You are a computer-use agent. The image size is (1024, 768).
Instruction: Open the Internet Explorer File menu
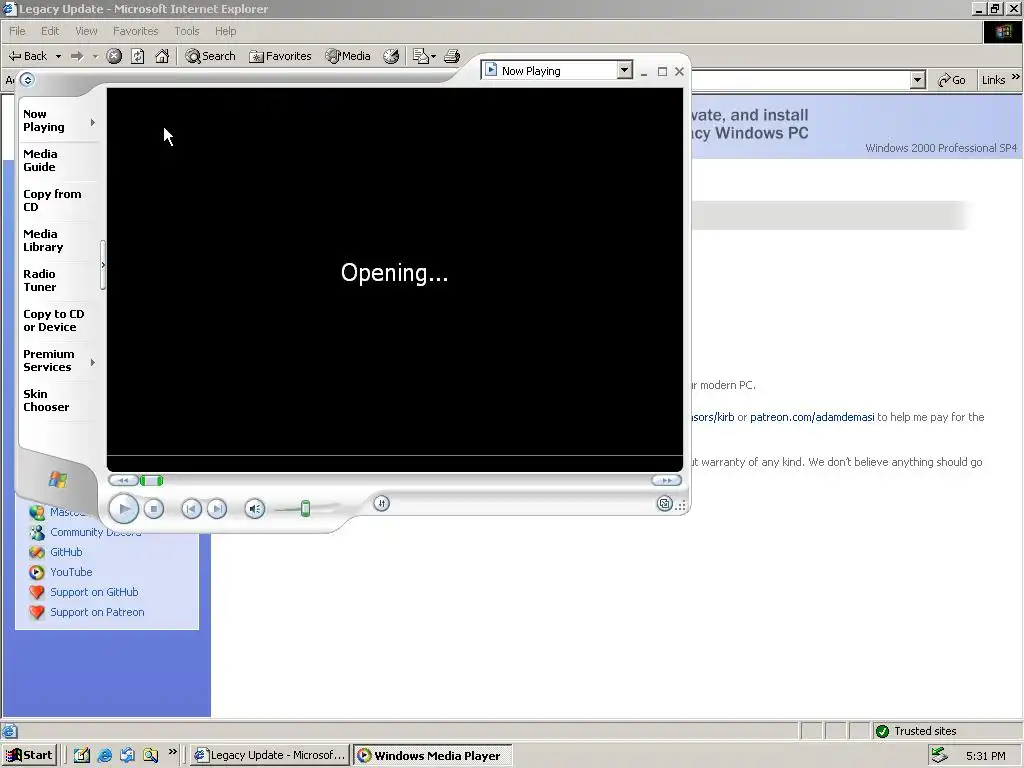tap(17, 31)
